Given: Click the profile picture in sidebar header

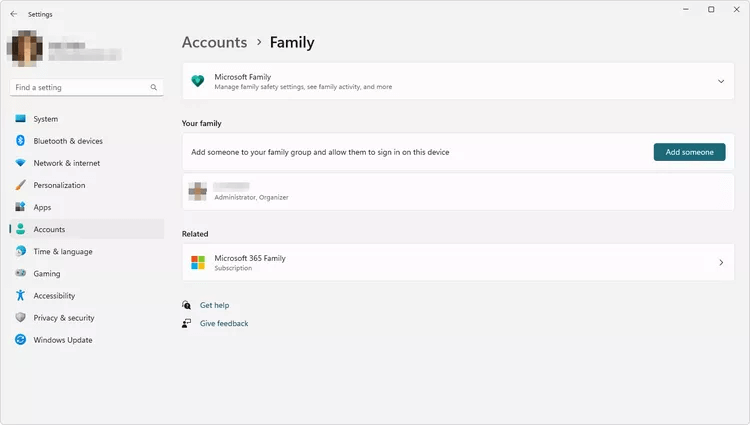Looking at the screenshot, I should (24, 48).
